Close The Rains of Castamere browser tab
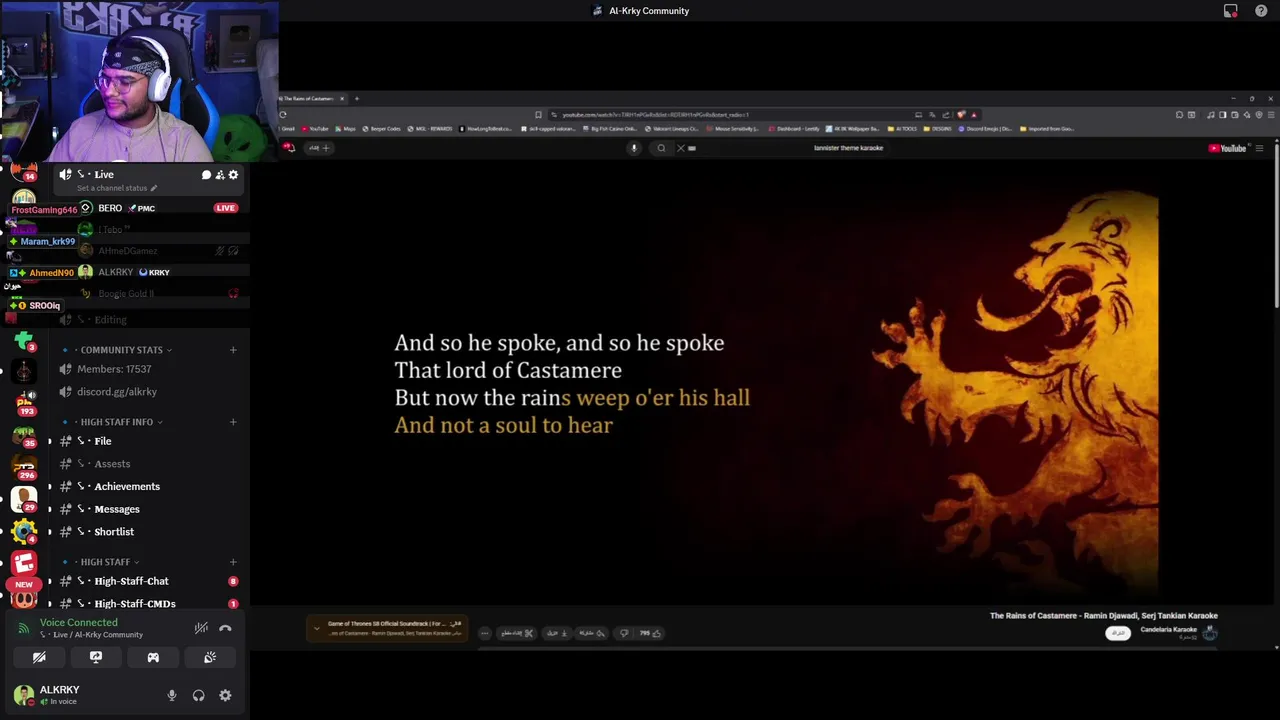Screen dimensions: 1280x720 [341, 99]
